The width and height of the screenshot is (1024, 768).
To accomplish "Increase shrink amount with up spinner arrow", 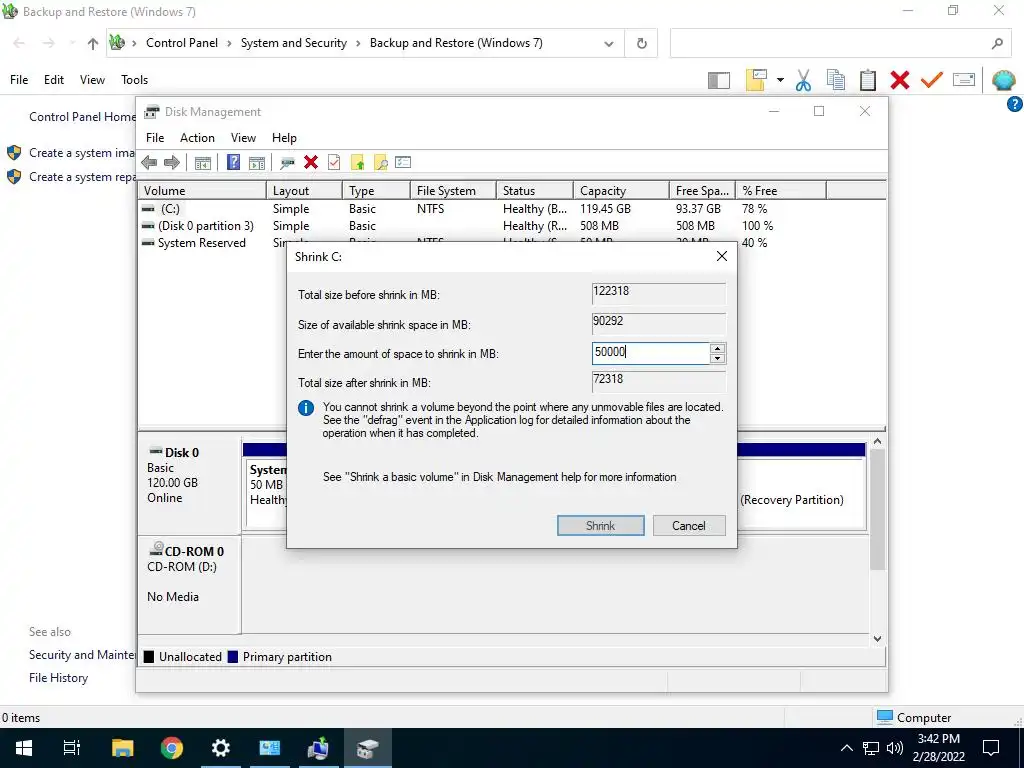I will tap(718, 348).
